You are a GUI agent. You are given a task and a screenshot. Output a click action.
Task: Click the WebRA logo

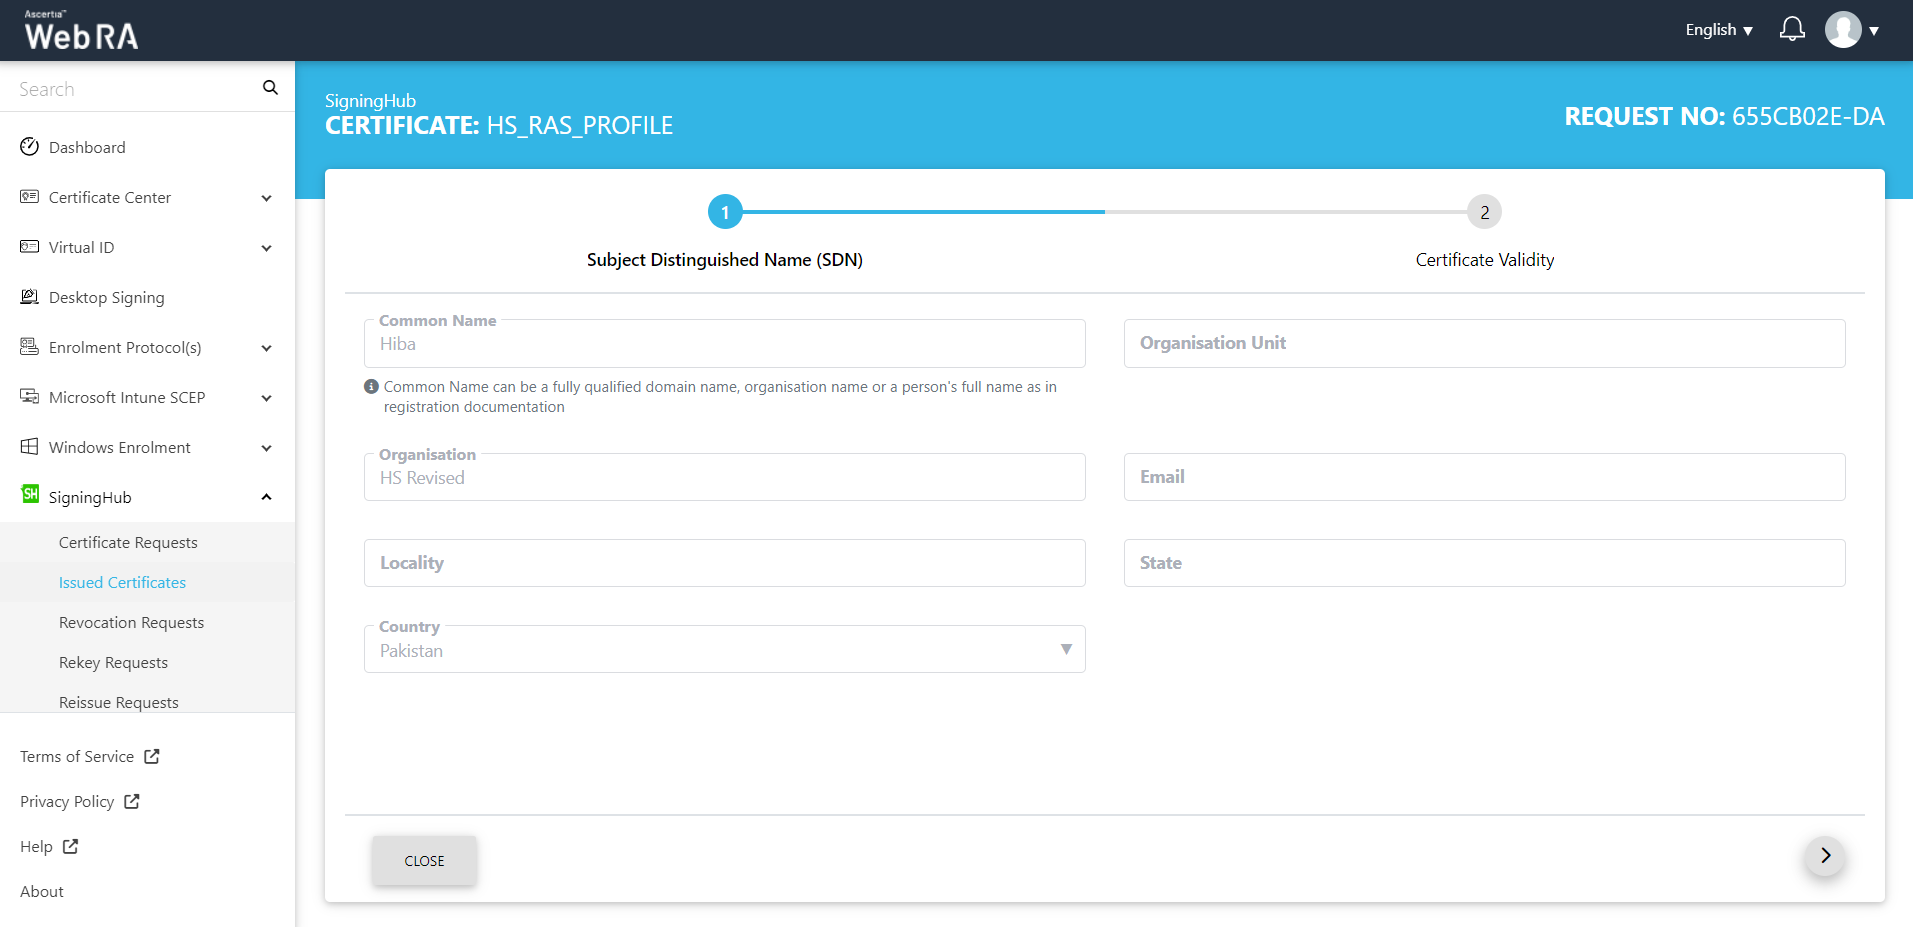tap(81, 31)
